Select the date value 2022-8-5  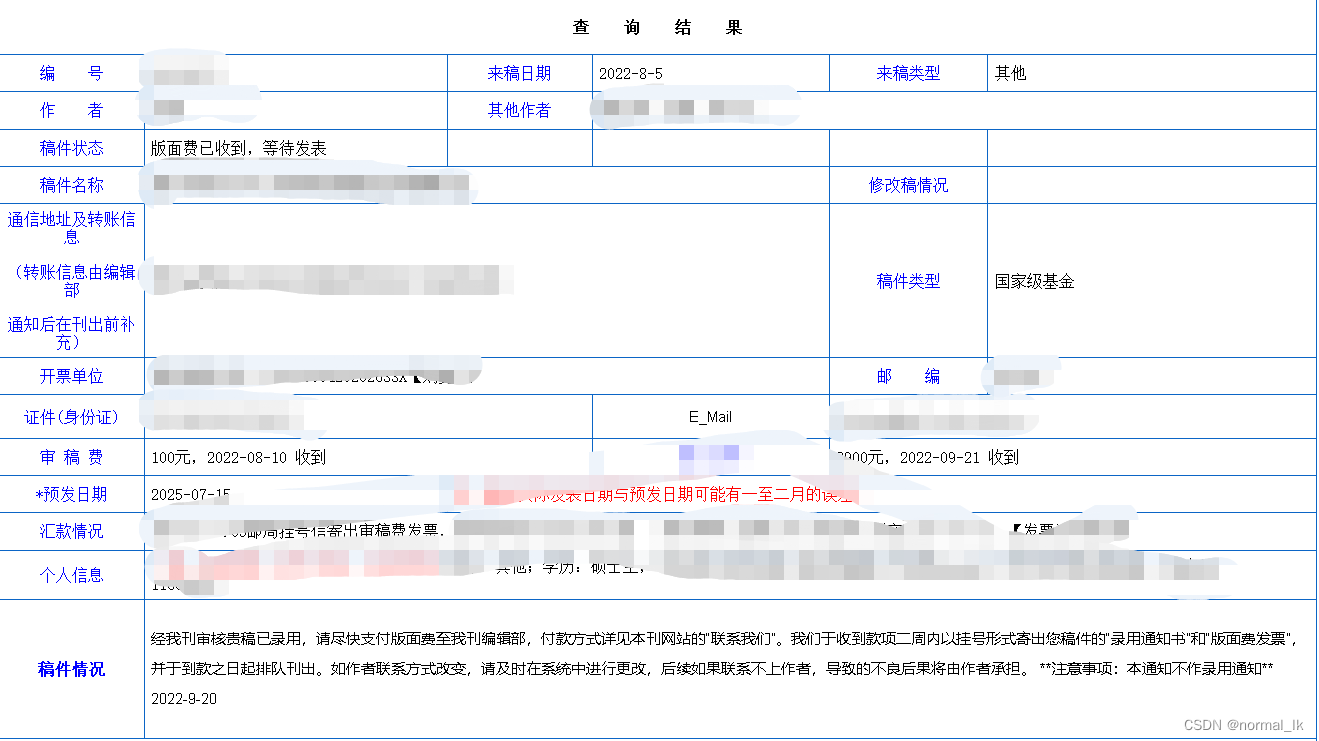pos(631,73)
